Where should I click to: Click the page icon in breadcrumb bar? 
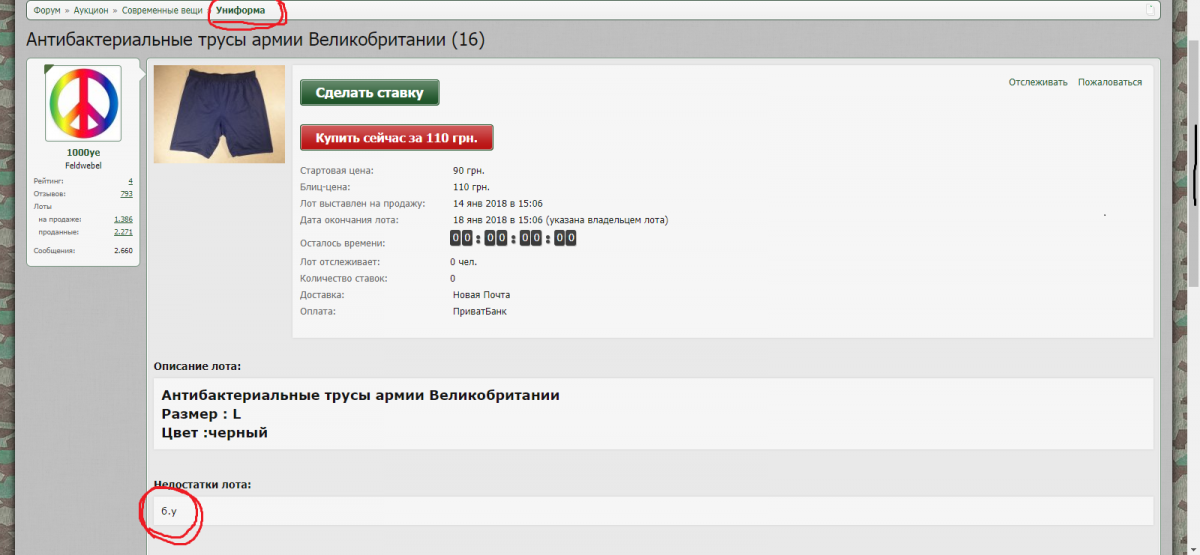pyautogui.click(x=1150, y=9)
